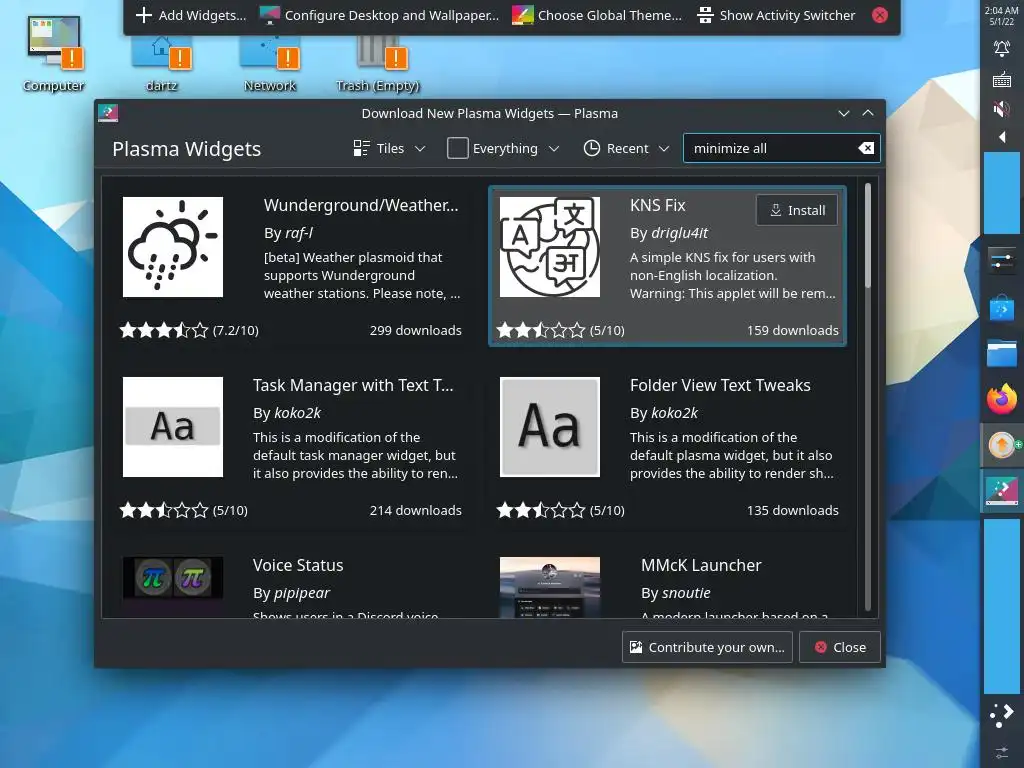The image size is (1024, 768).
Task: Click the Plasma widgets task in the panel
Action: pyautogui.click(x=1002, y=492)
